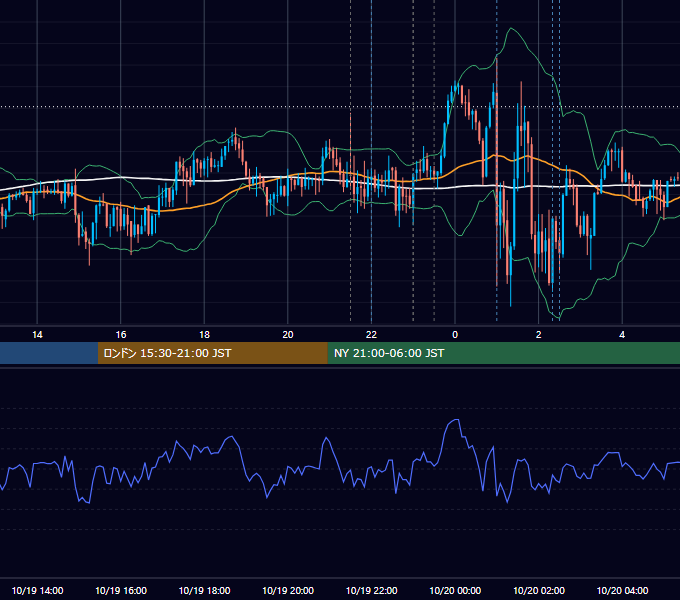
Task: Click the "0" hour label on price chart axis
Action: pos(455,335)
